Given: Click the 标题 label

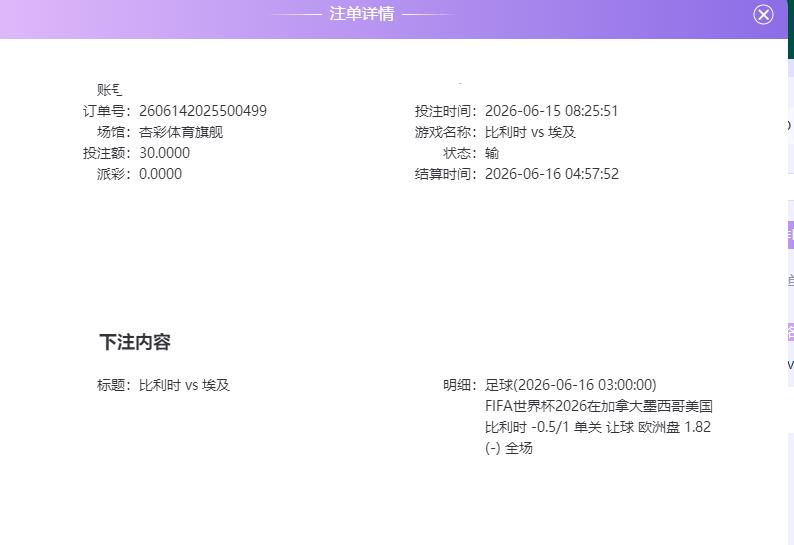Looking at the screenshot, I should pos(114,385).
